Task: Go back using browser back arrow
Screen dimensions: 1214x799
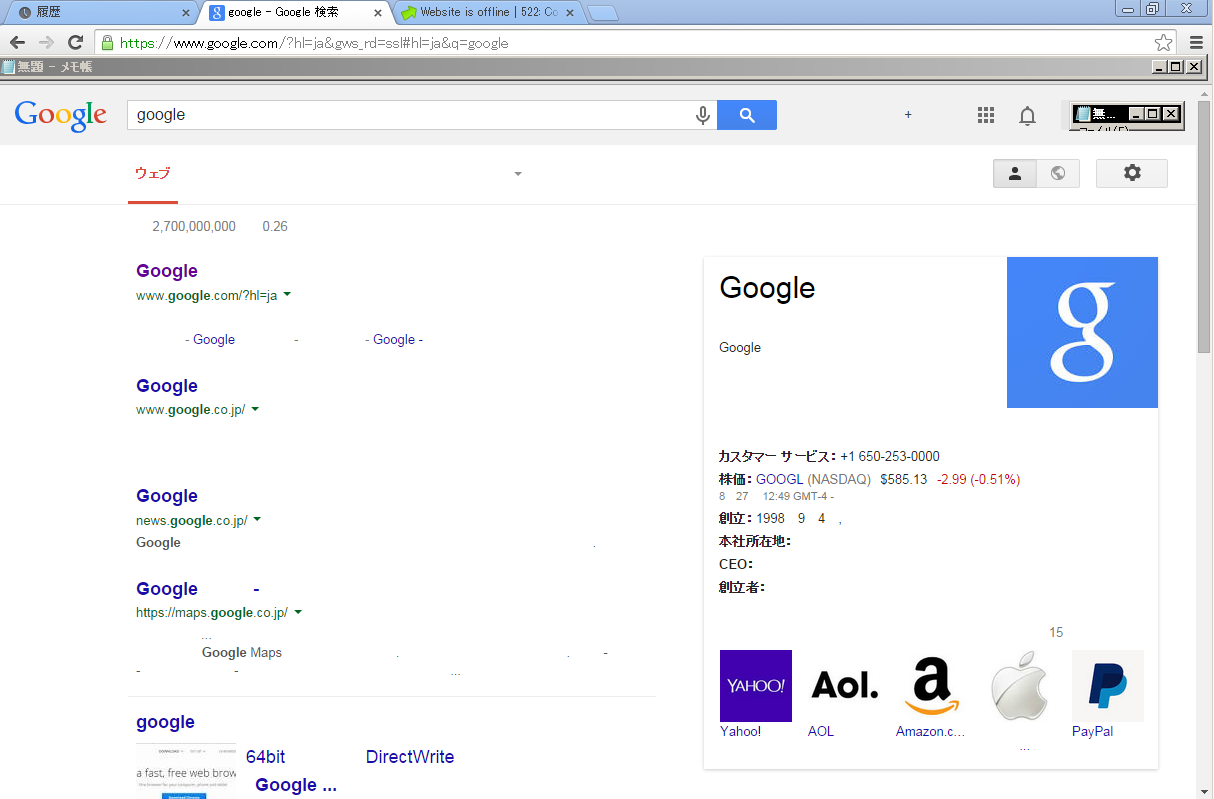Action: tap(17, 43)
